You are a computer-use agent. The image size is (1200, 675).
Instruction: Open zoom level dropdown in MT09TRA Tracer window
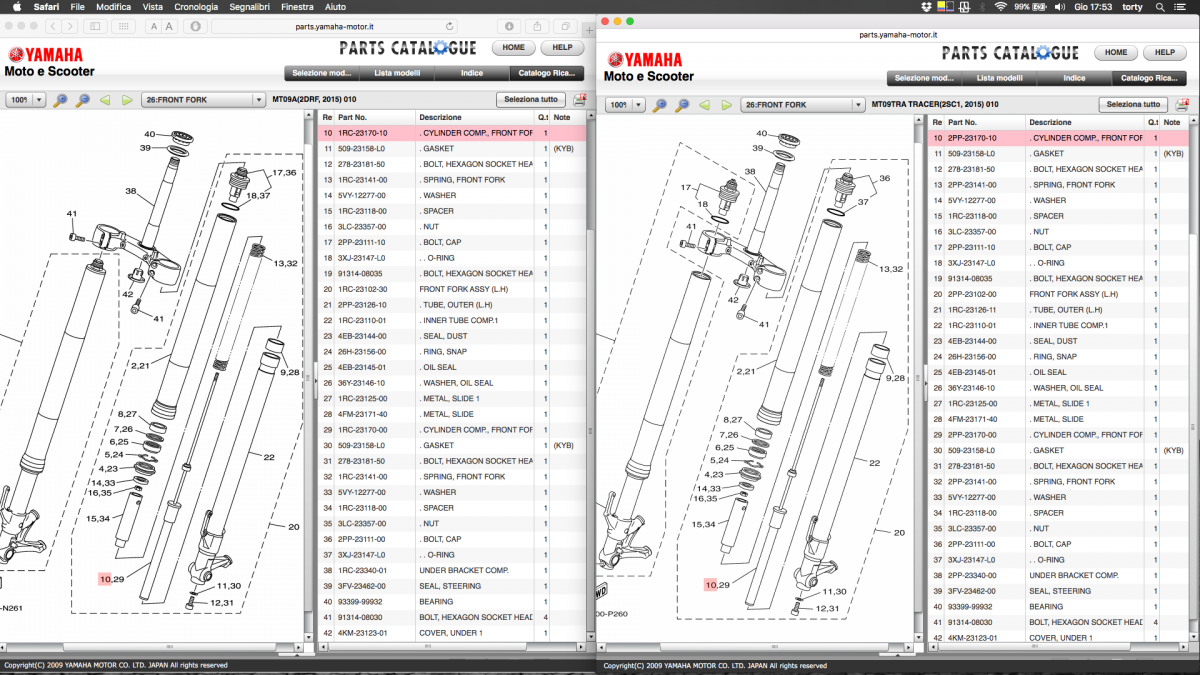624,104
